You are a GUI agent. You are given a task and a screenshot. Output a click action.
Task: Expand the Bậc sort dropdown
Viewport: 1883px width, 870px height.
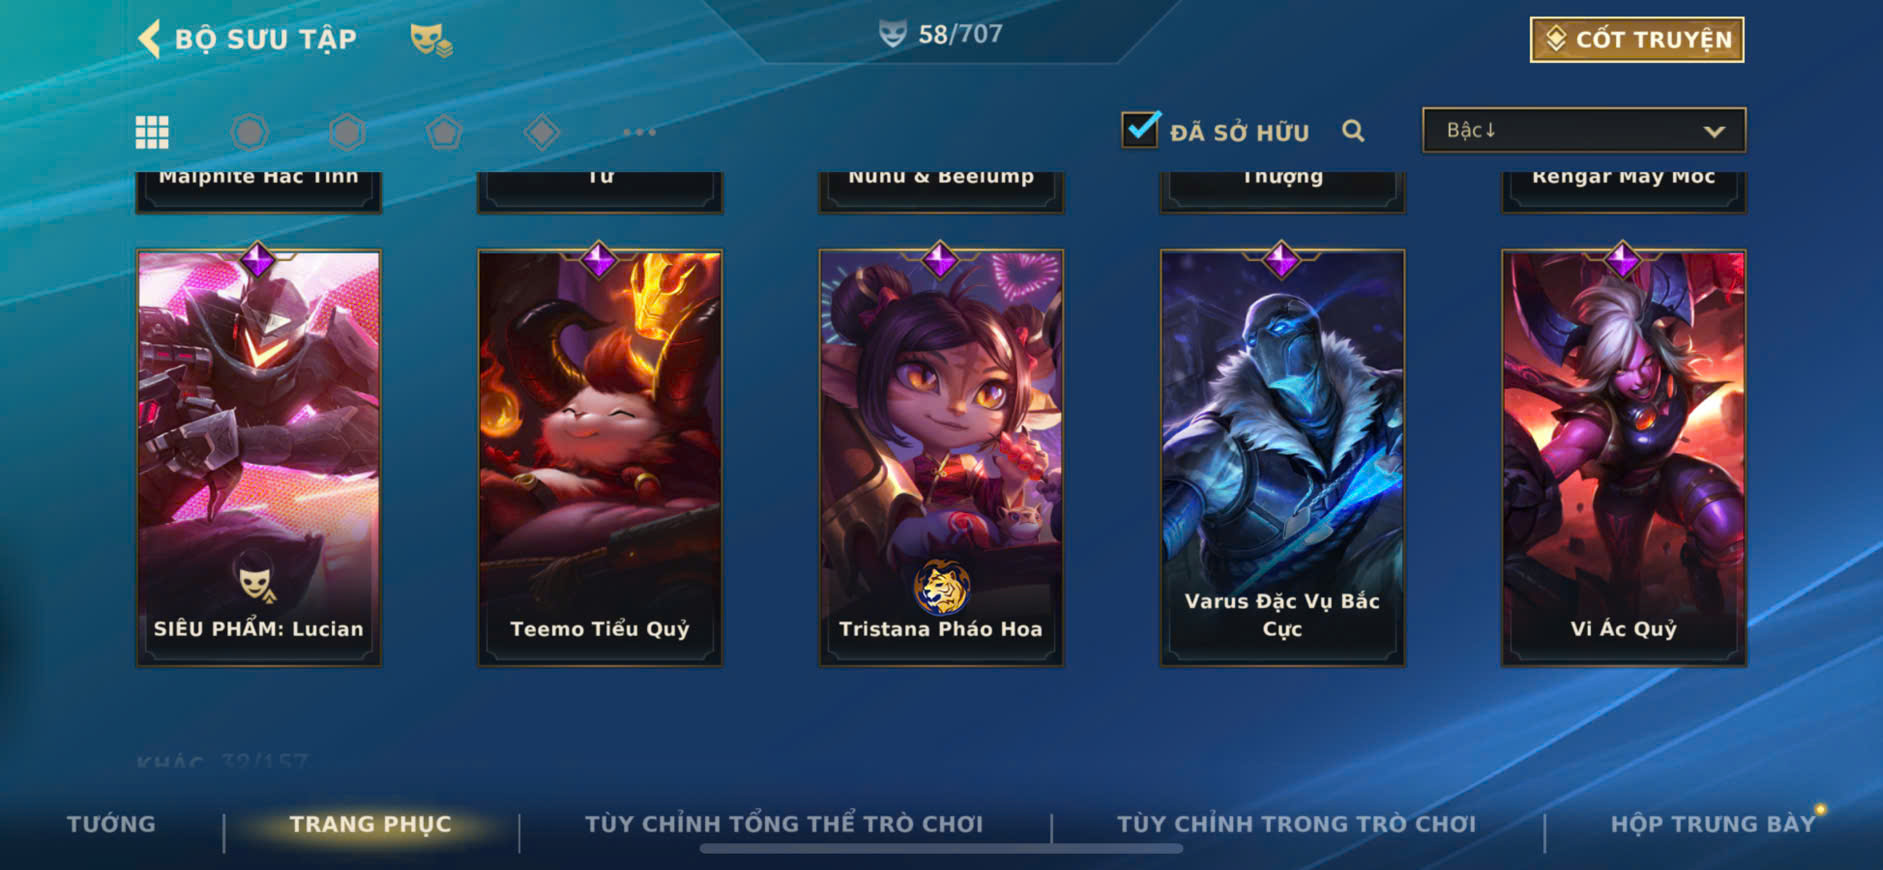[1584, 130]
